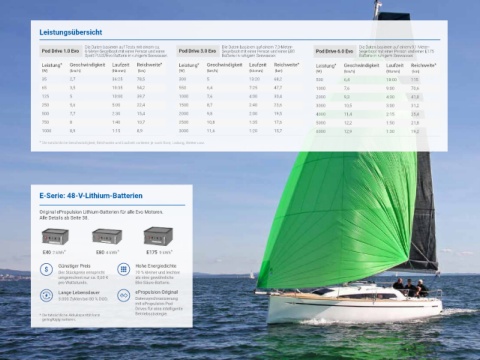Click the Pod Drive 3.0 Evo label
The width and height of the screenshot is (480, 360).
(x=197, y=51)
